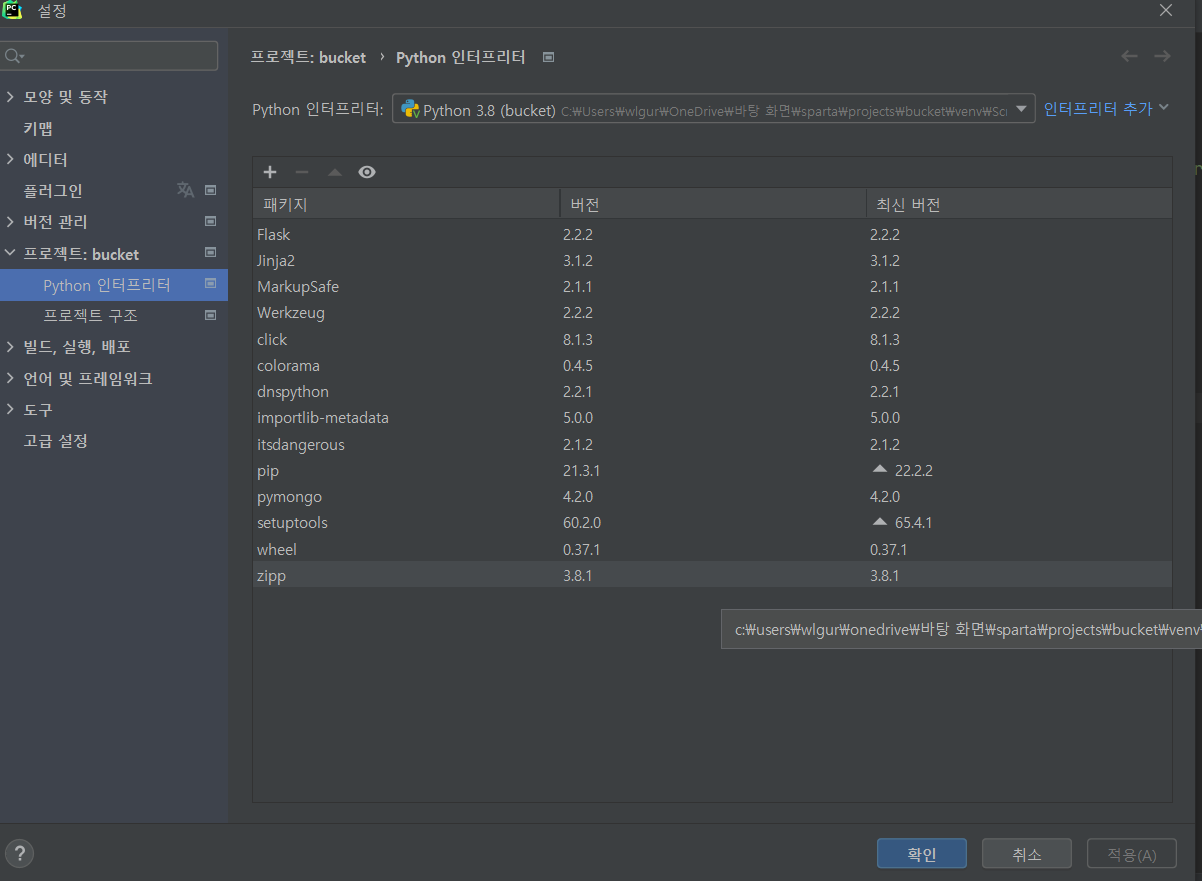1202x881 pixels.
Task: Select the importlib-metadata package row
Action: click(x=712, y=418)
